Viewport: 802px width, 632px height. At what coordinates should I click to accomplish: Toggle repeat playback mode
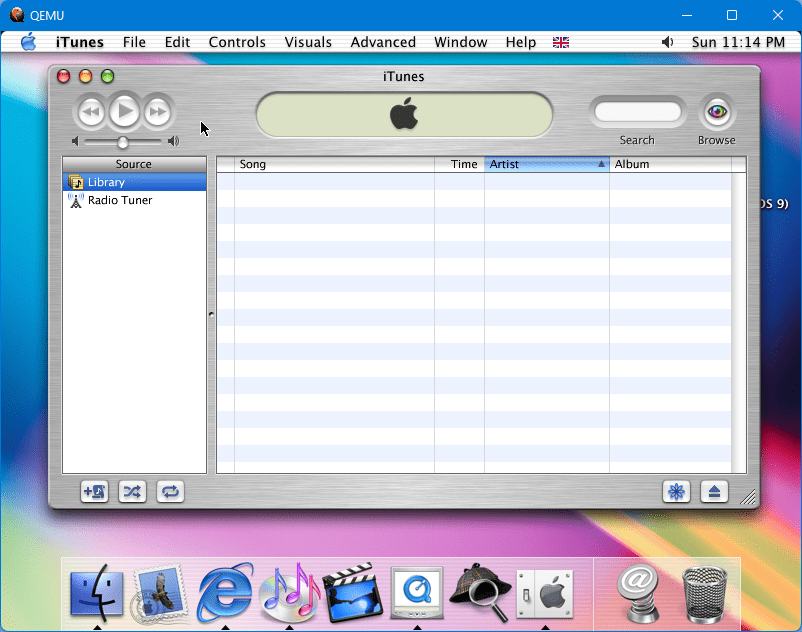(x=170, y=491)
